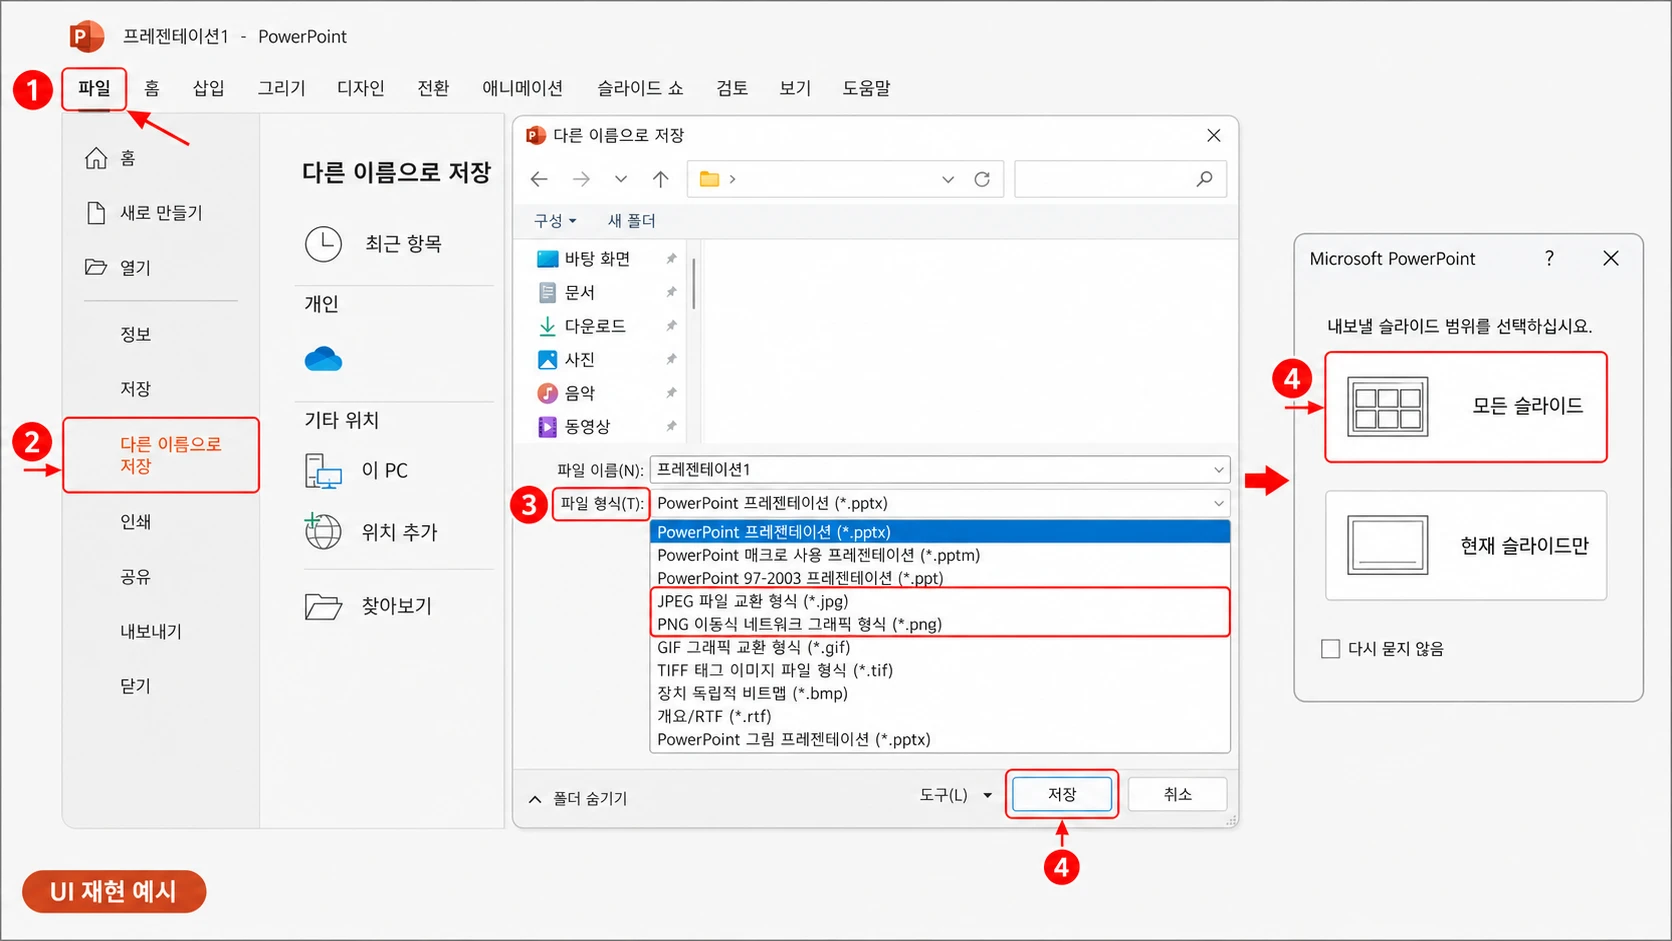
Task: Choose JPEG 파일 교환 형식 (*.jpg) option
Action: pos(940,601)
